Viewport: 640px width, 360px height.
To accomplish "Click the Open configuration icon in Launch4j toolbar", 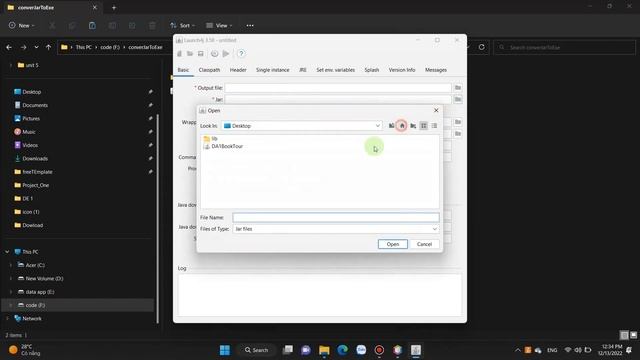I will (x=190, y=54).
